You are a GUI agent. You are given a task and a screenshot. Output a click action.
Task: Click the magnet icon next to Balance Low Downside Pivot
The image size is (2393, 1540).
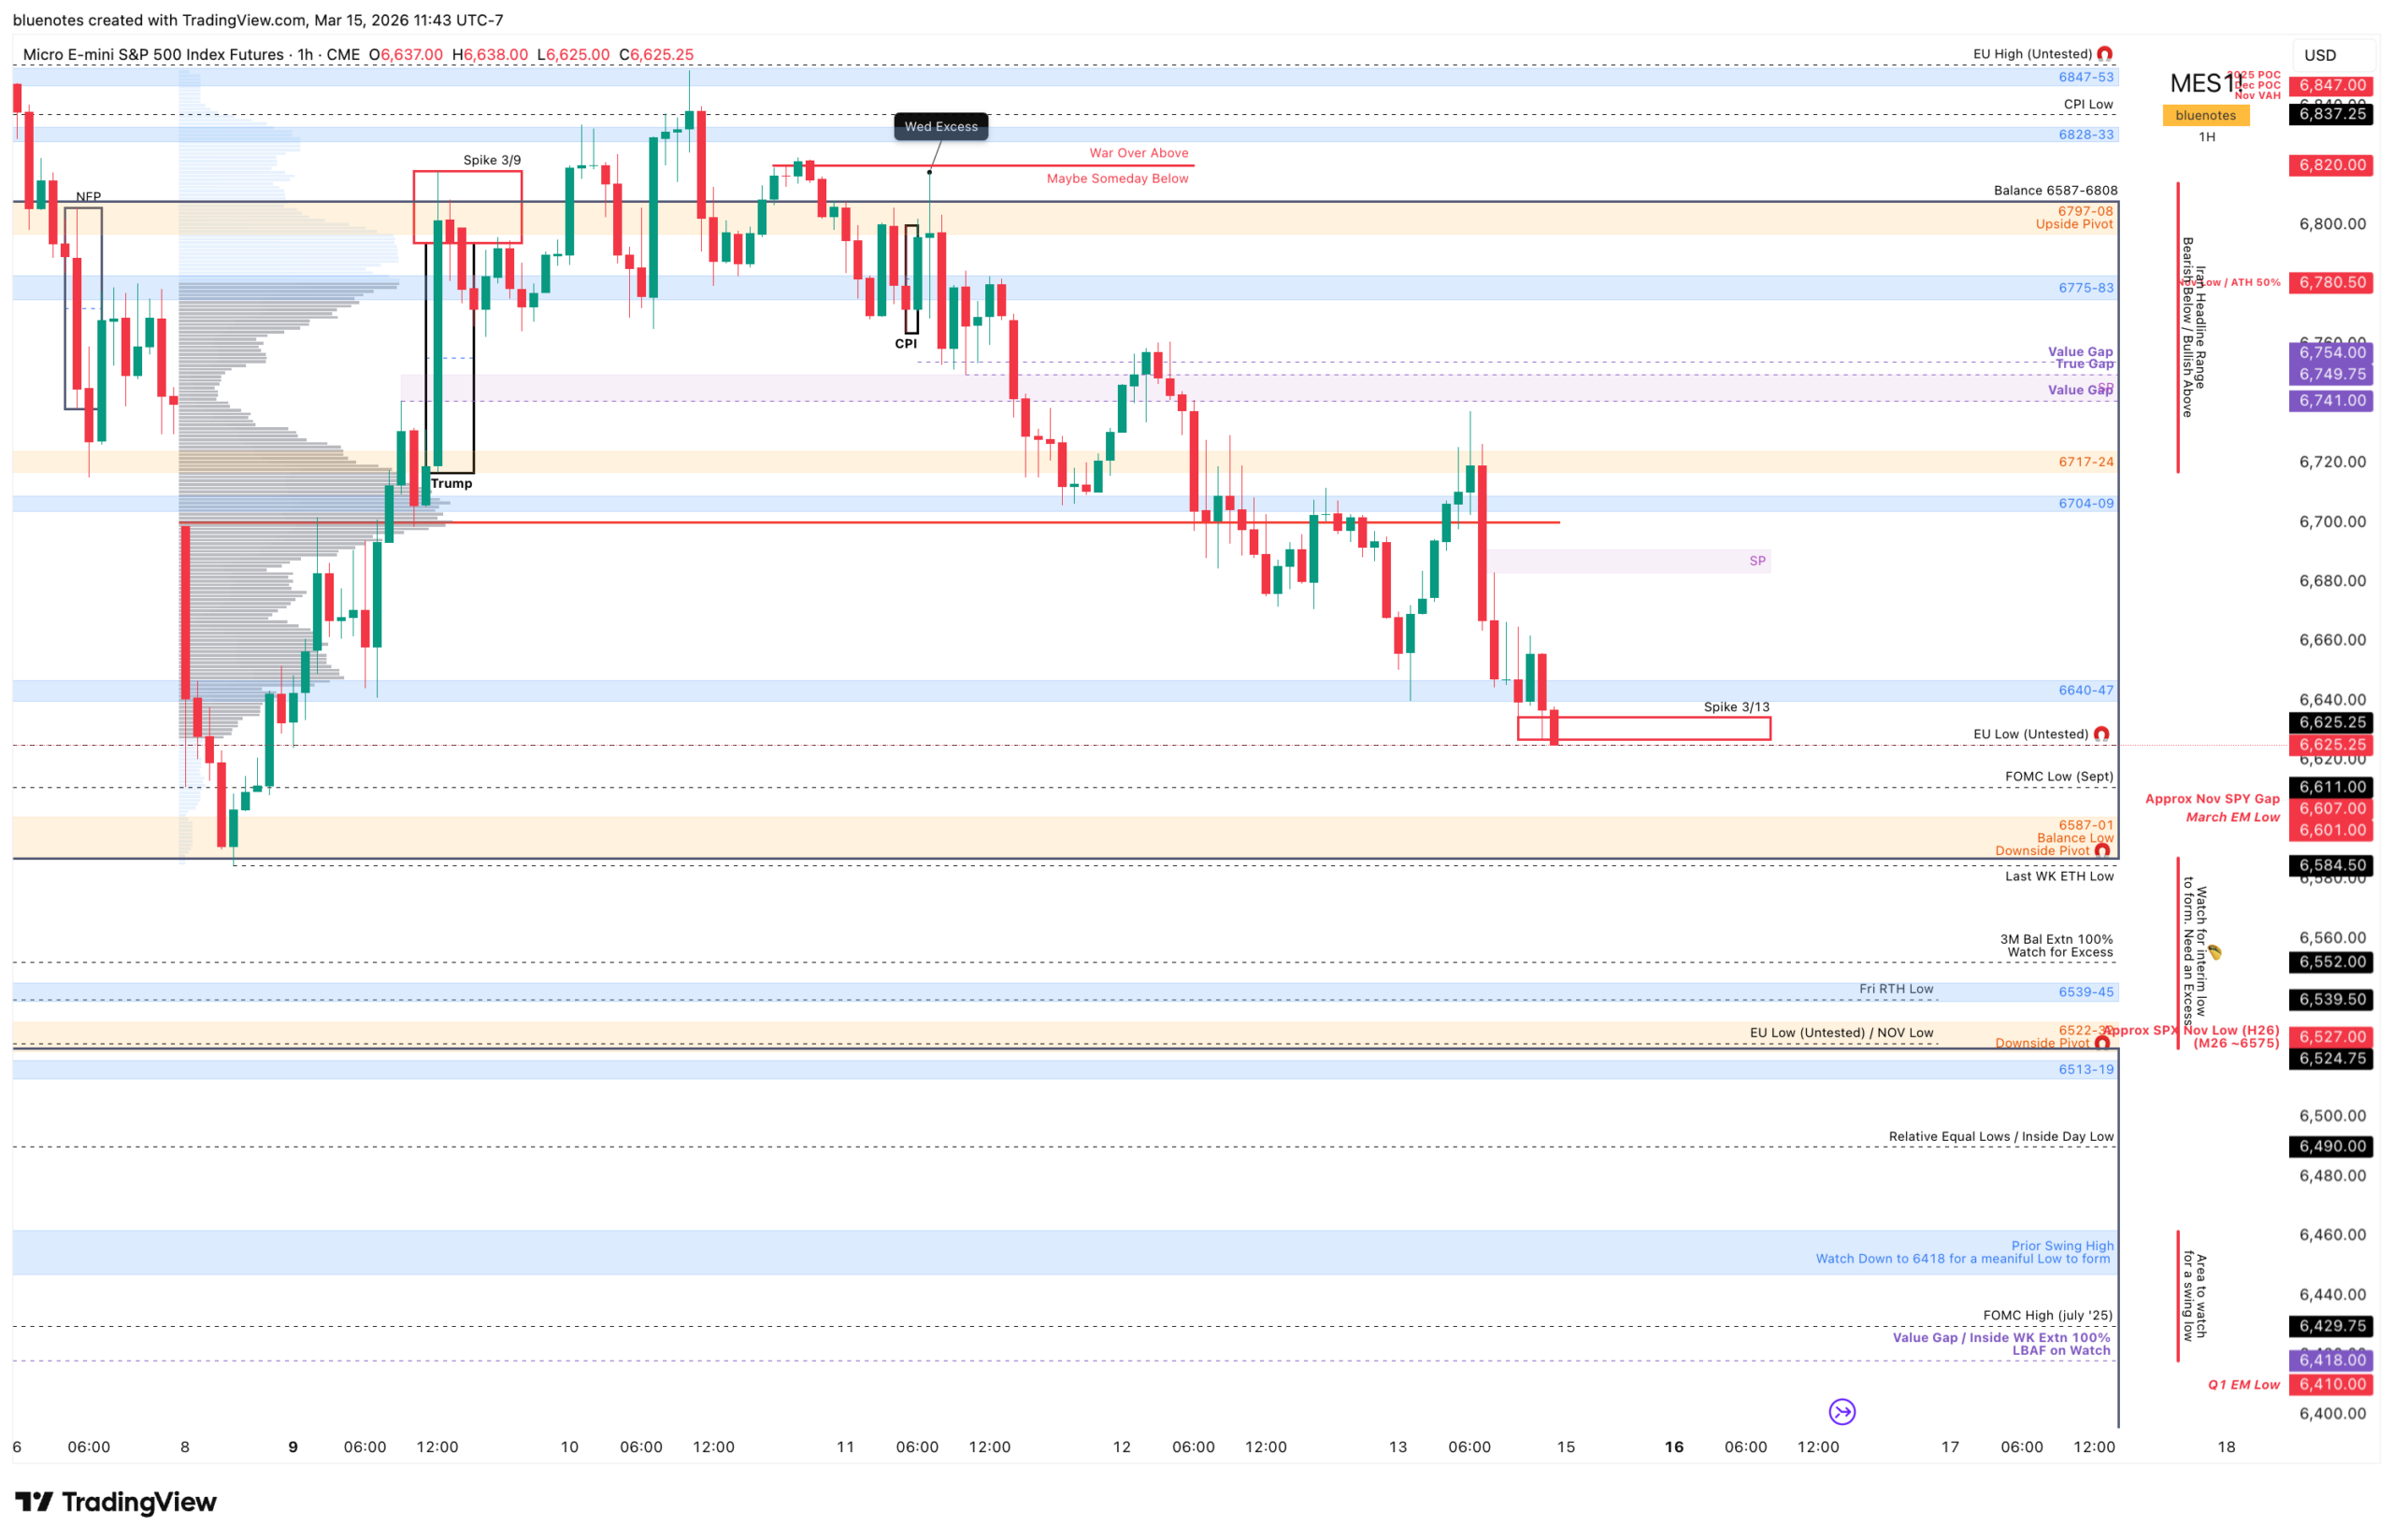pos(2102,851)
